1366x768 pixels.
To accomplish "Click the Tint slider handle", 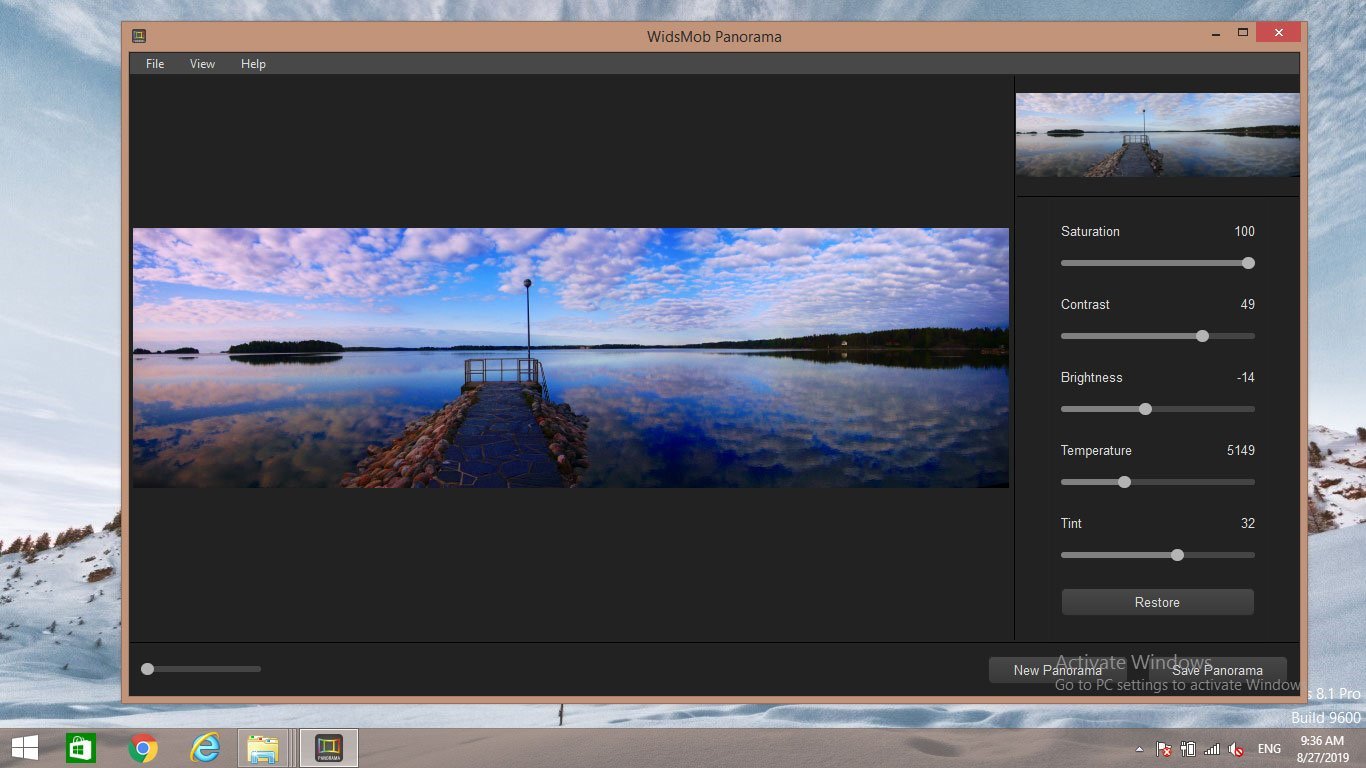I will (1177, 555).
